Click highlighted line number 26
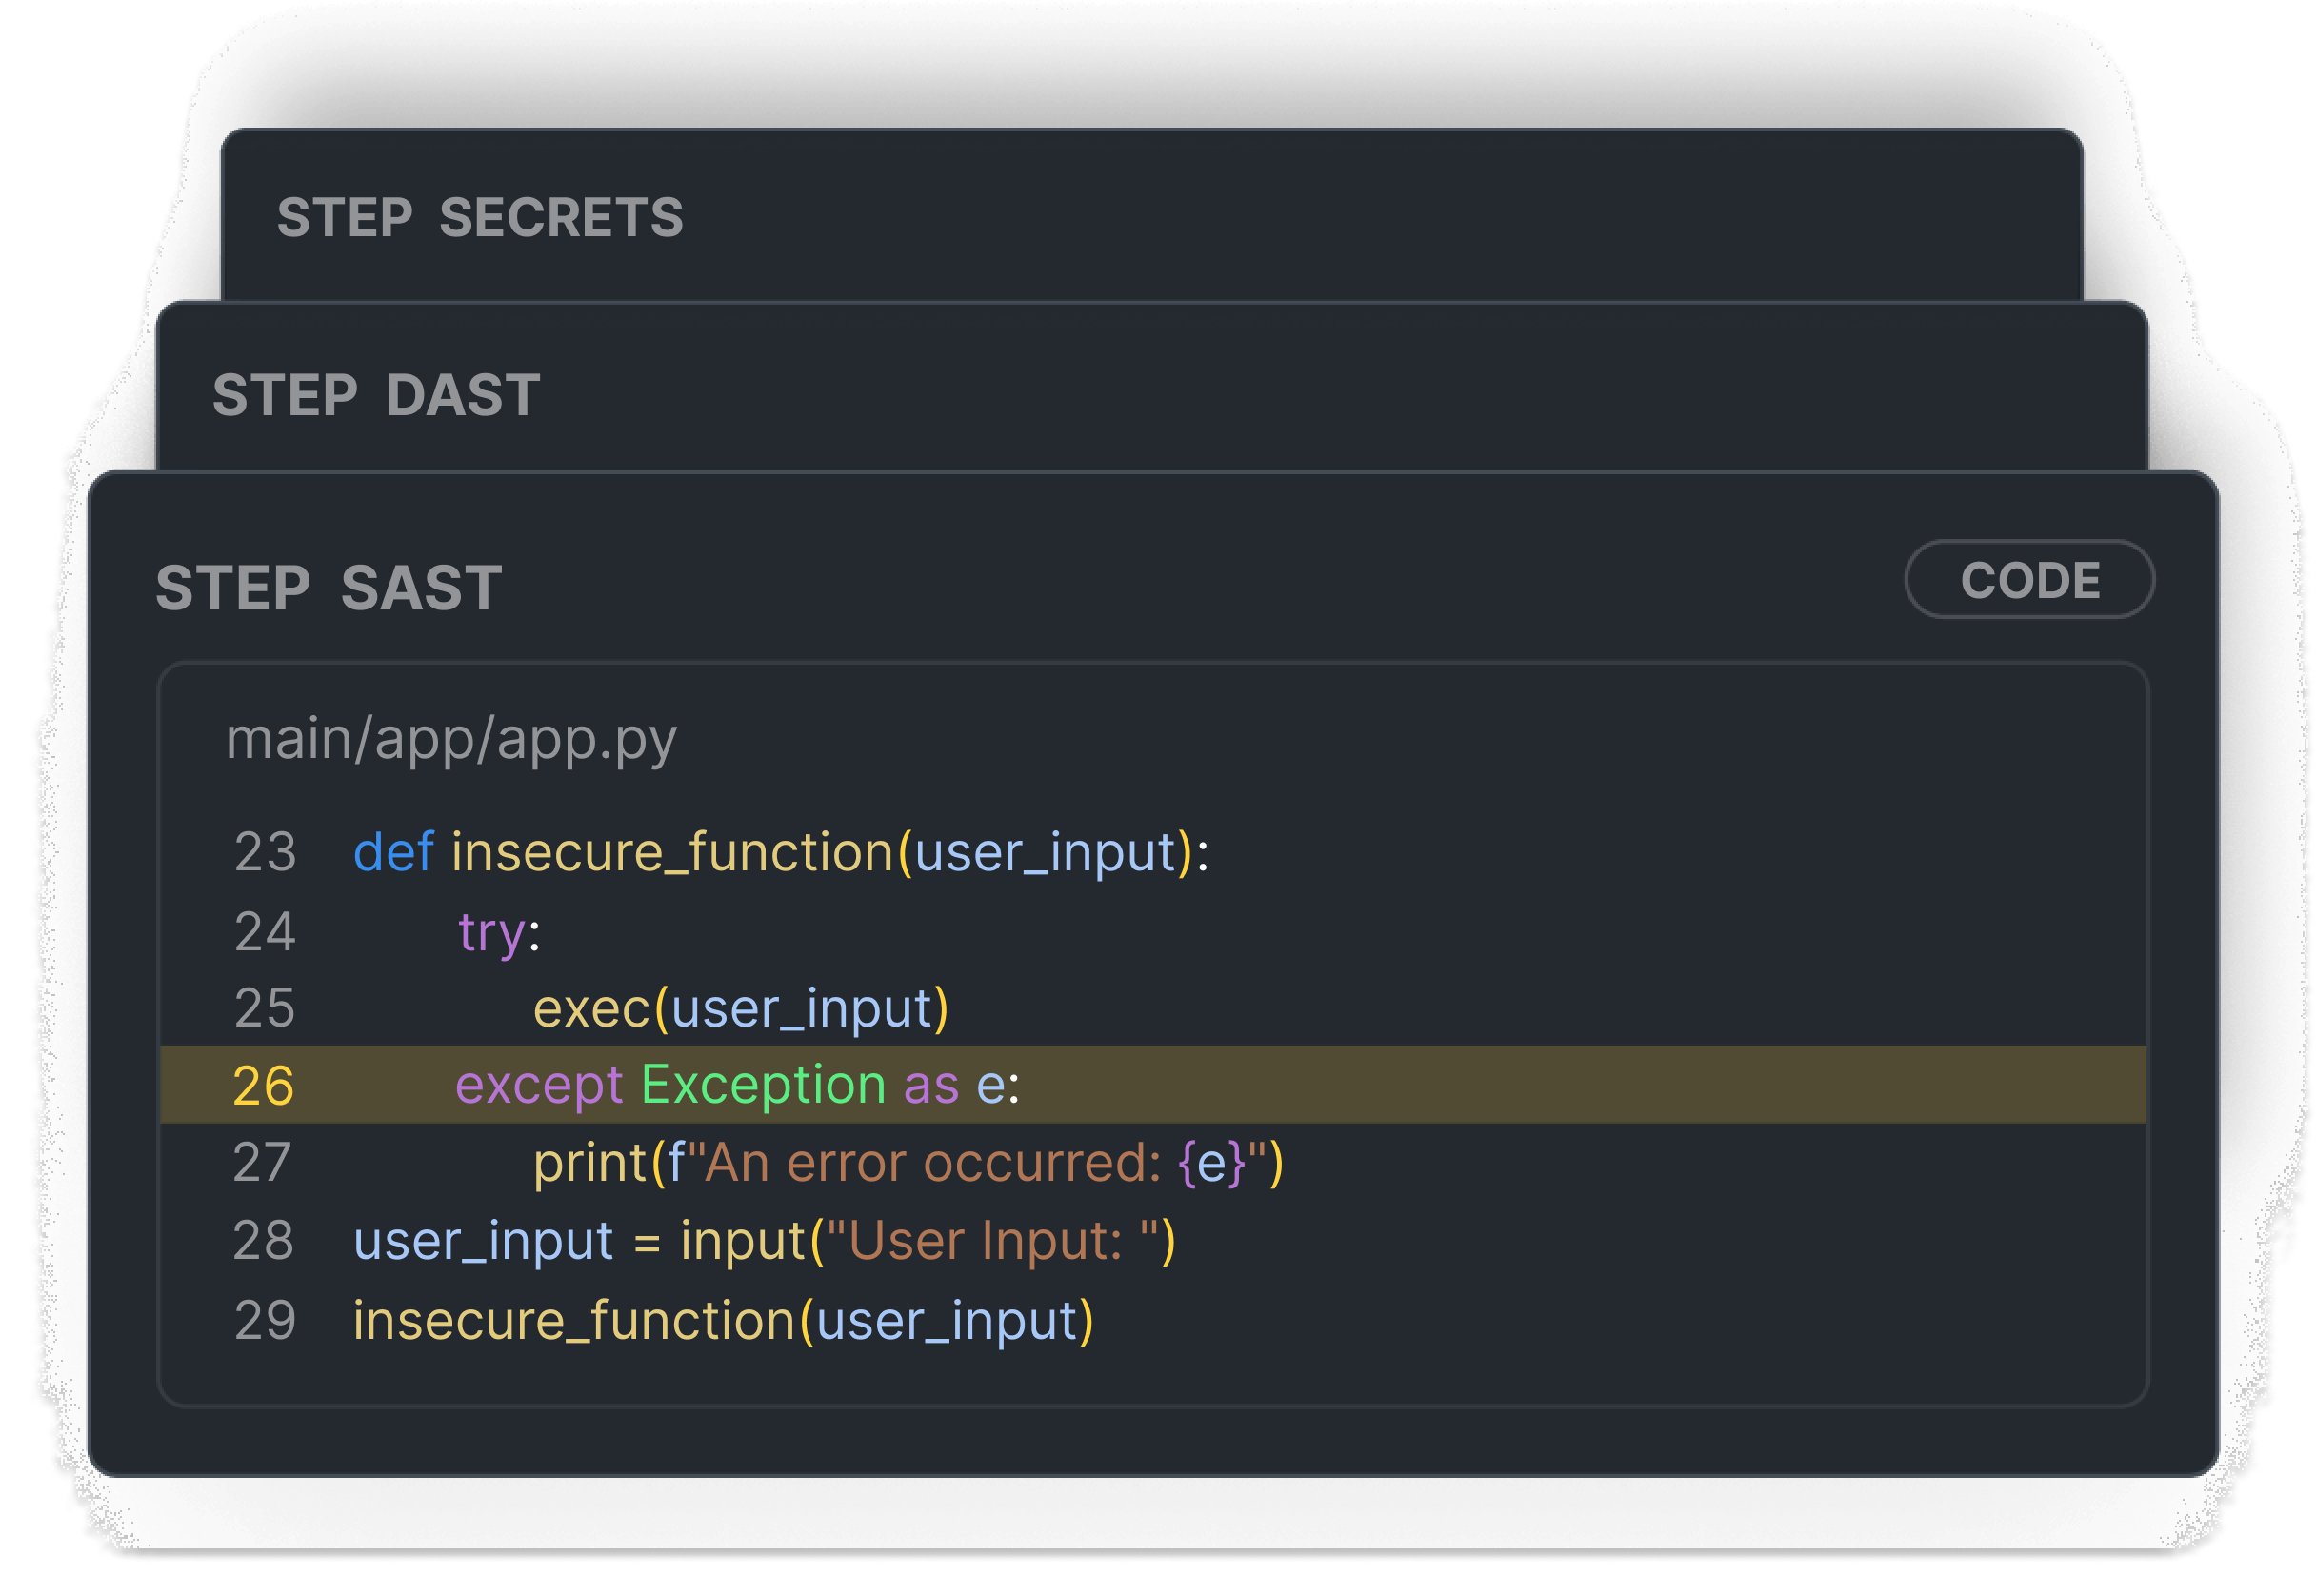The image size is (2316, 1596). pyautogui.click(x=263, y=1086)
